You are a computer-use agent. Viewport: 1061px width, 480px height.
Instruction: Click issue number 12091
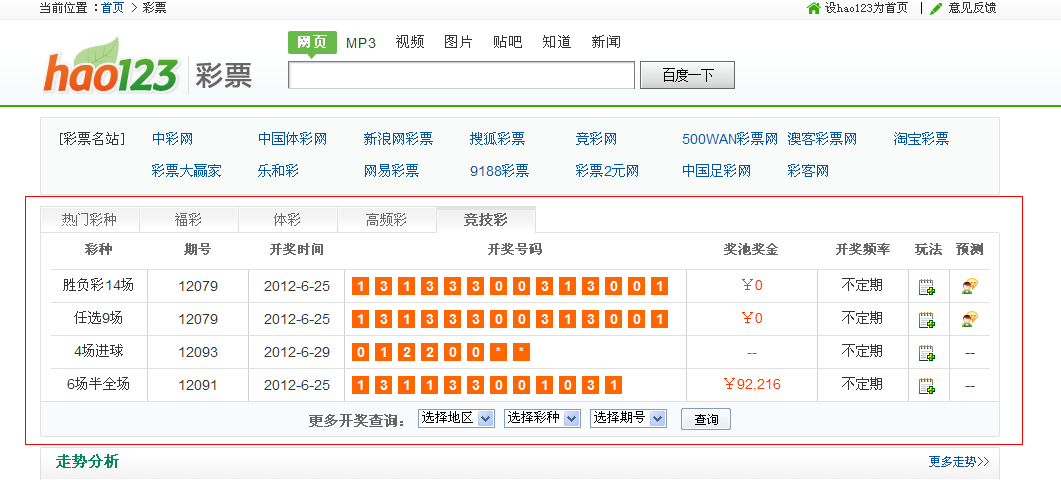tap(198, 385)
